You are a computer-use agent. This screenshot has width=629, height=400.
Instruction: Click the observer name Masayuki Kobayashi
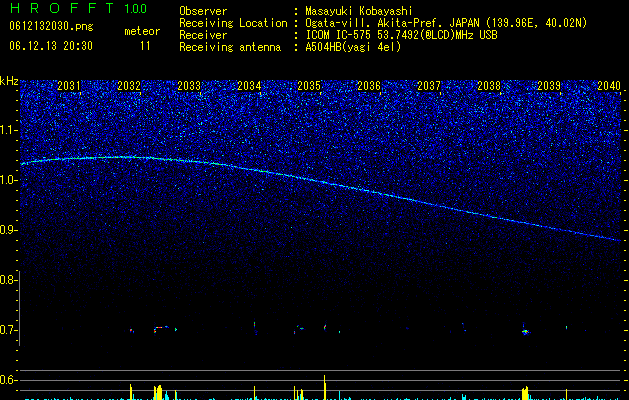(359, 11)
